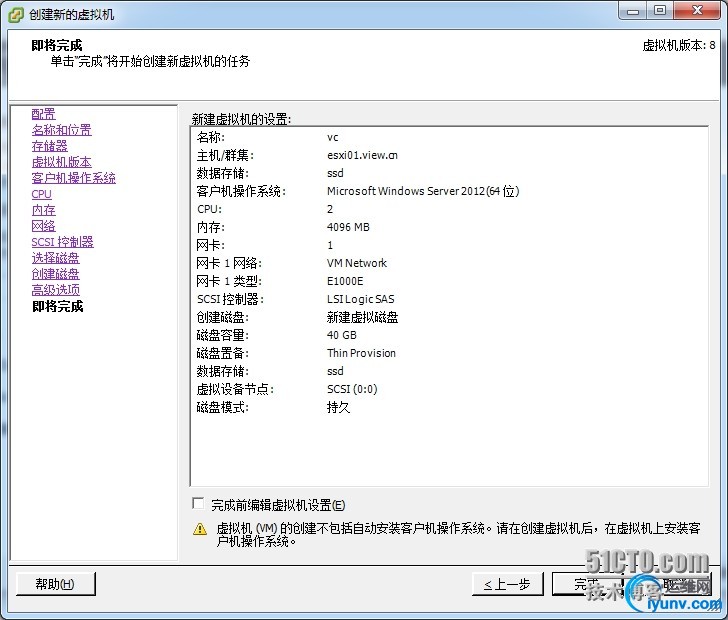Close the 创建新的虚拟机 wizard
The image size is (728, 620).
point(696,11)
